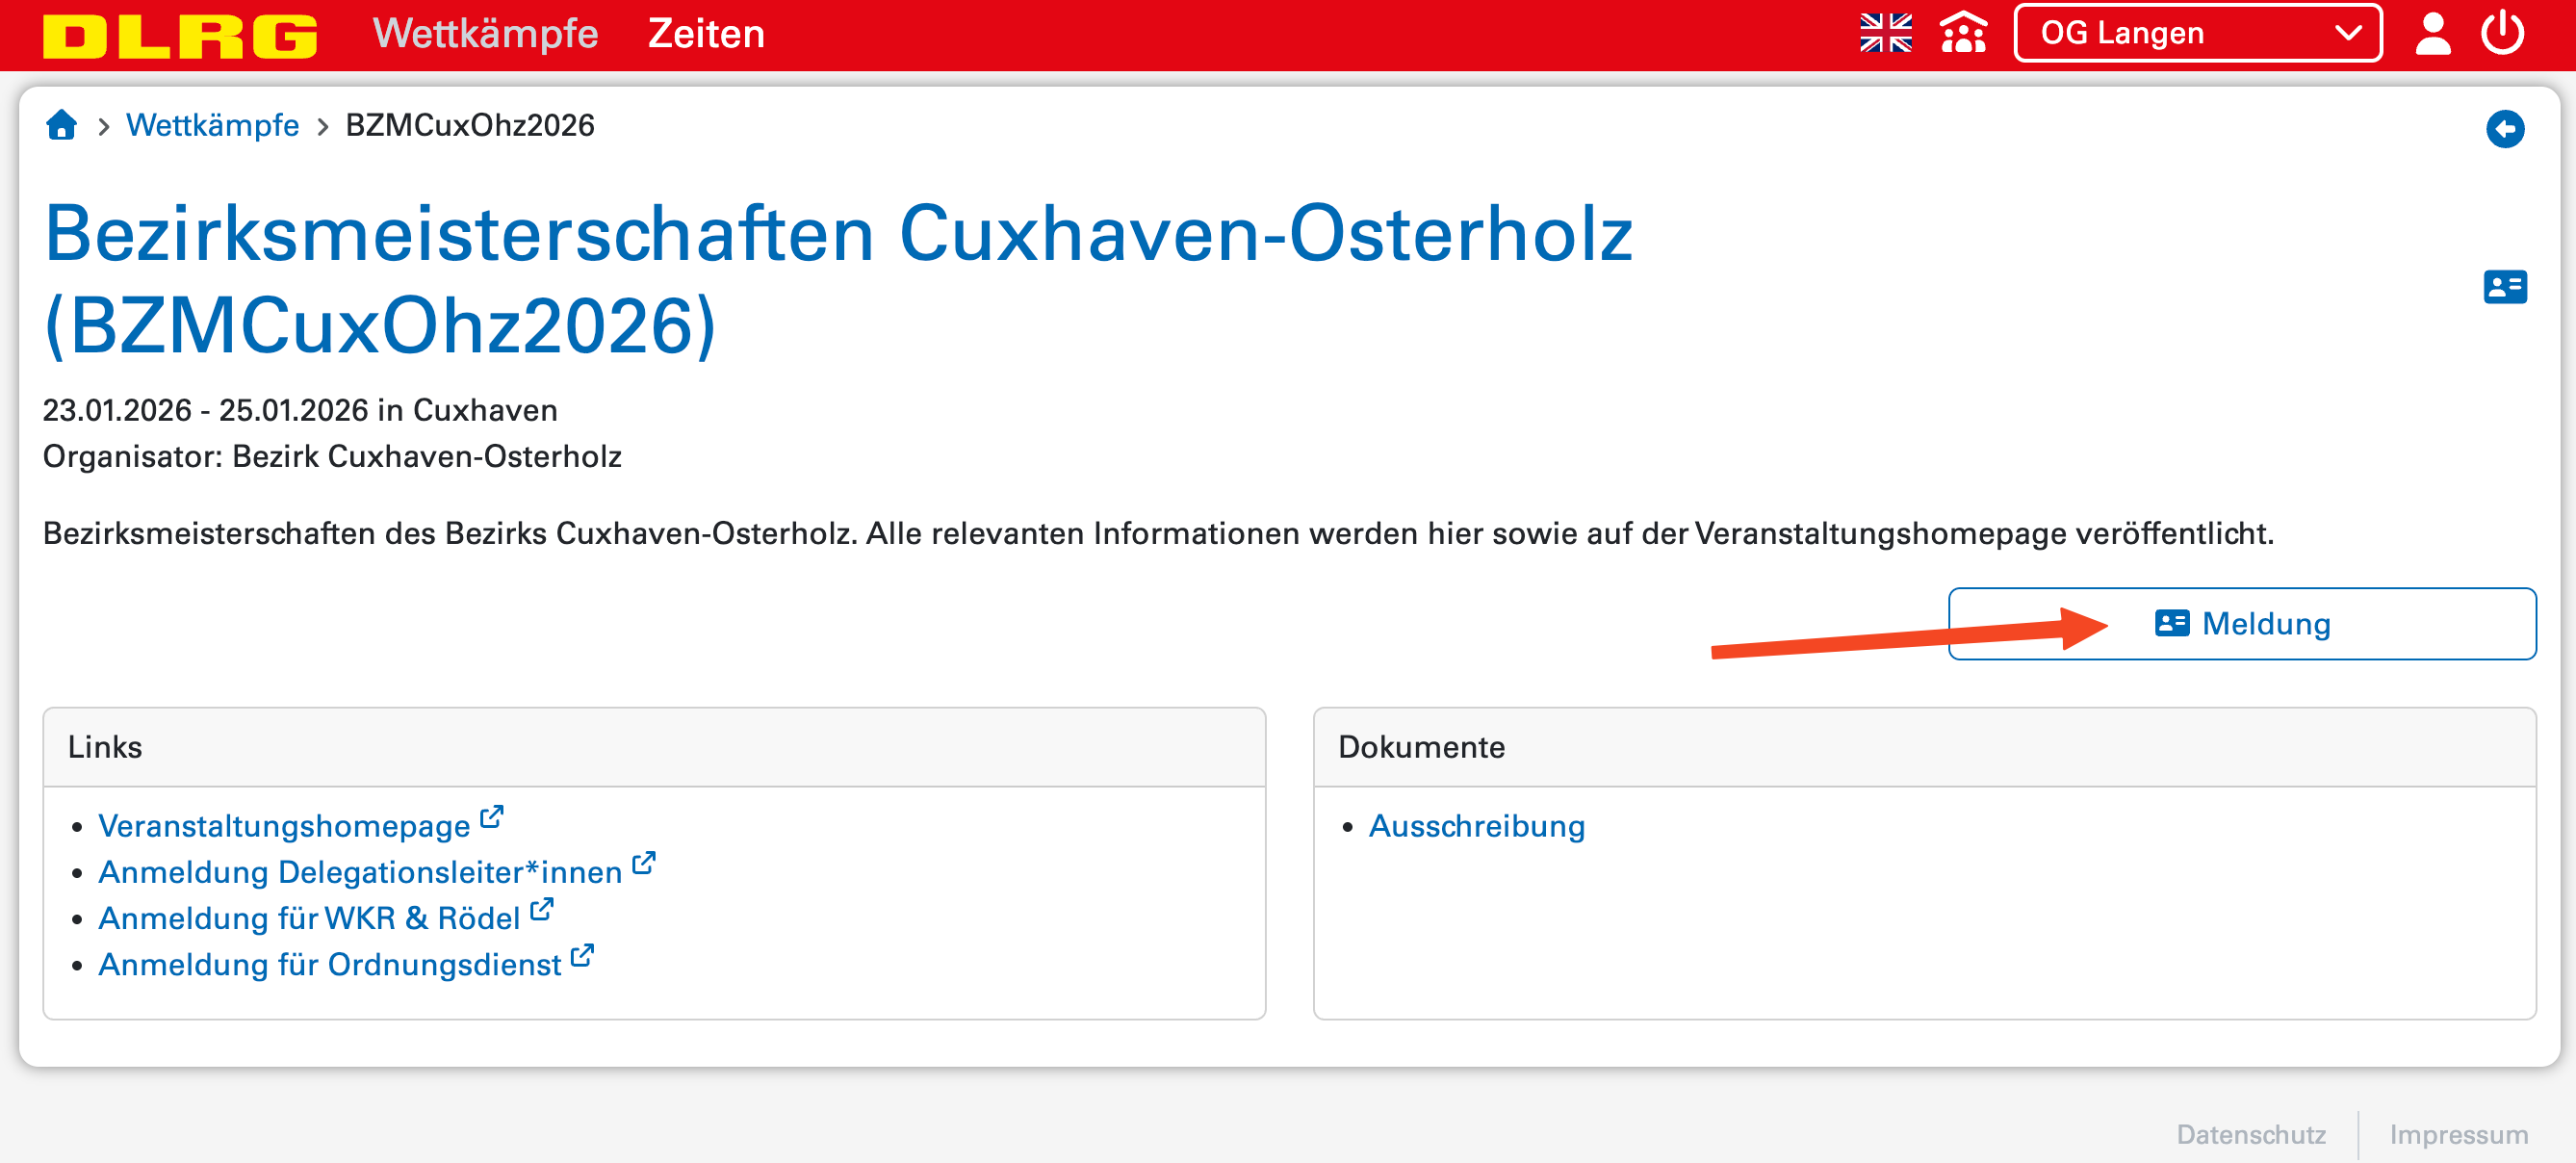Open Anmeldung für WKR & Rödel link
The height and width of the screenshot is (1163, 2576).
click(x=309, y=918)
